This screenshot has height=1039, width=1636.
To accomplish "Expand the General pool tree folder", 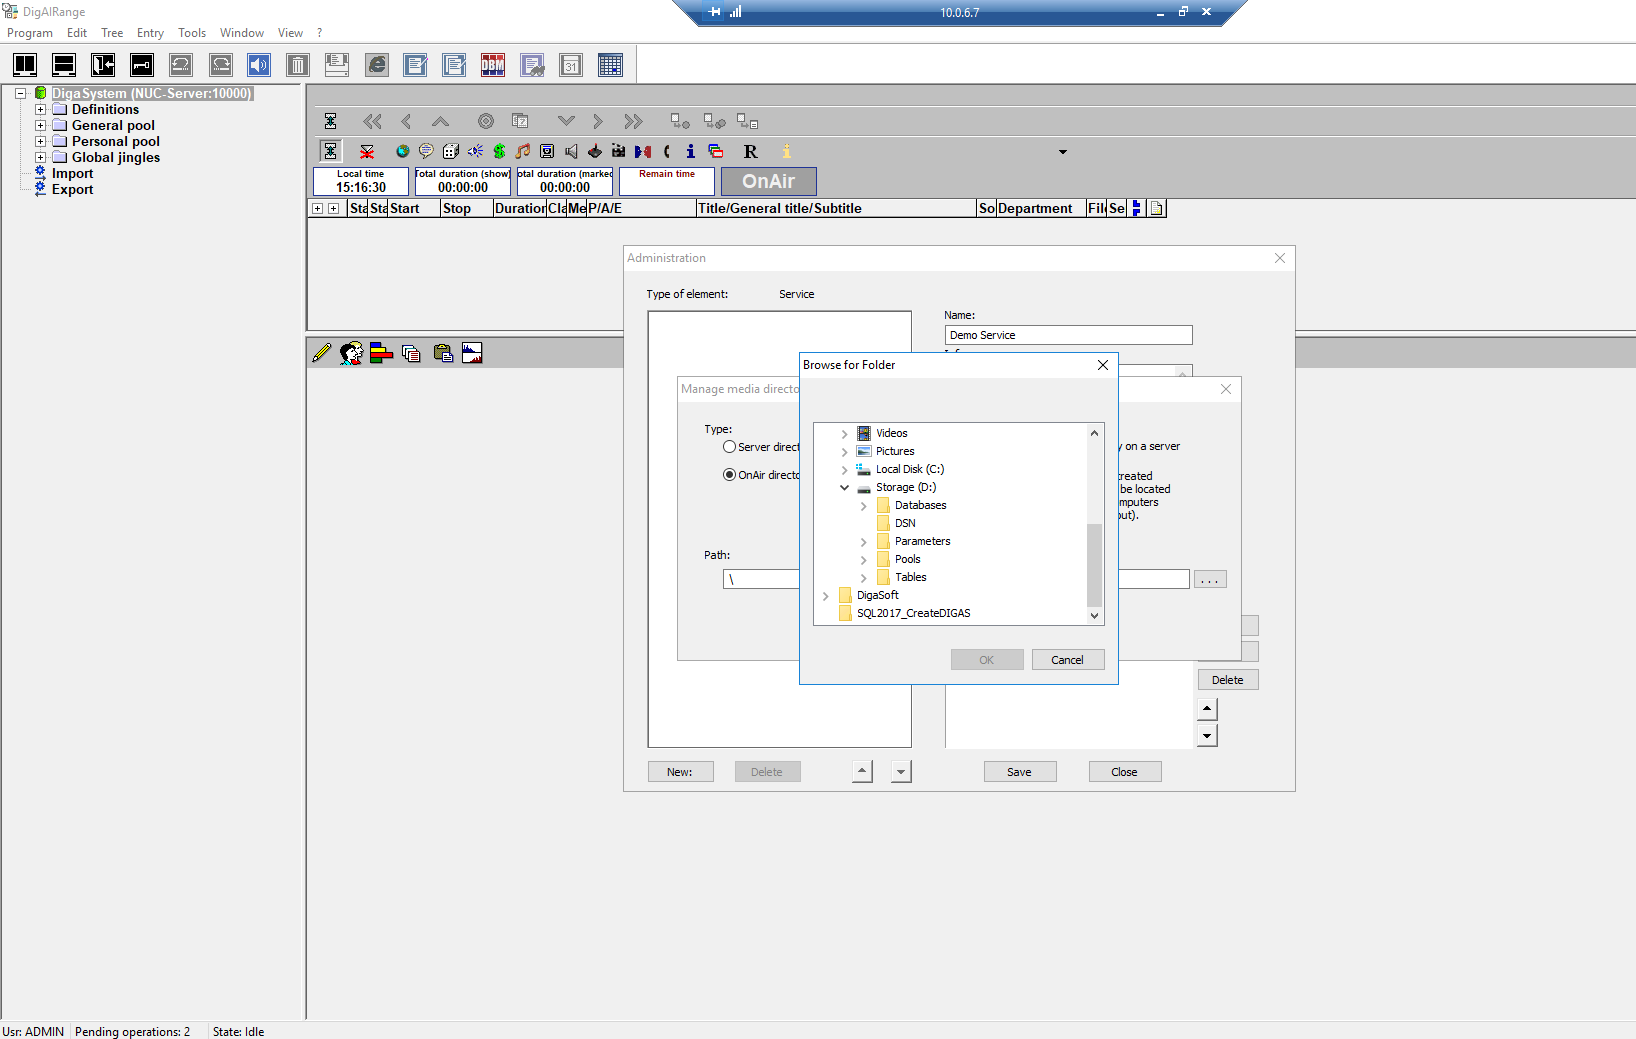I will [41, 126].
